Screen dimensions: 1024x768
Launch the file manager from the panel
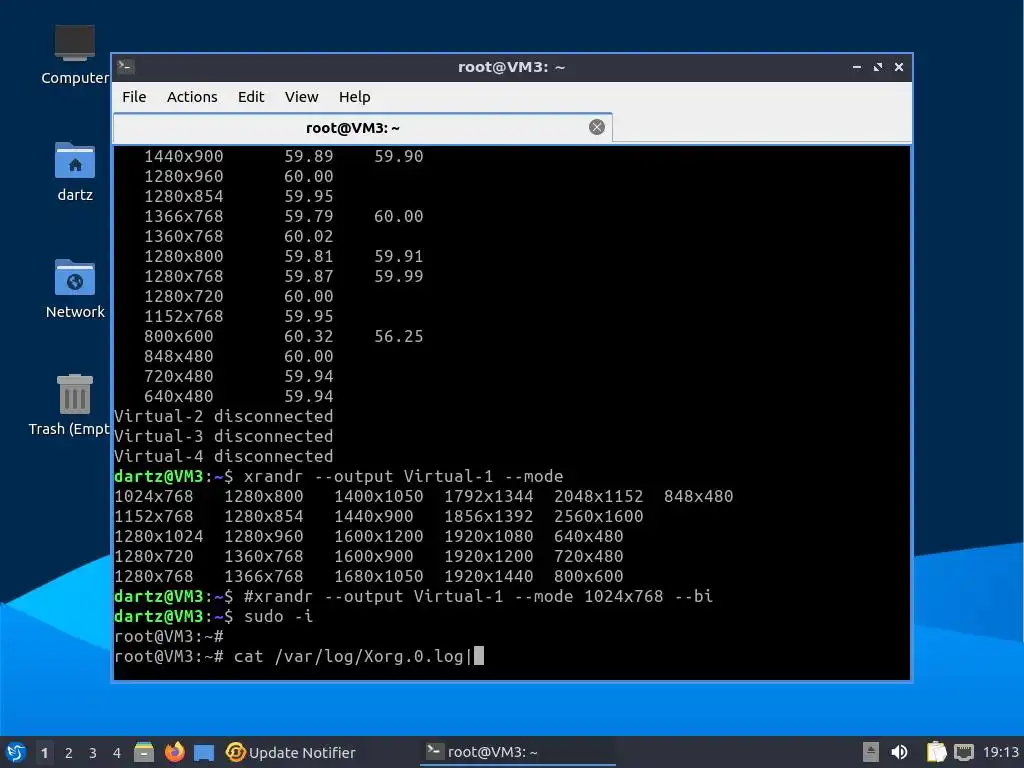point(144,752)
